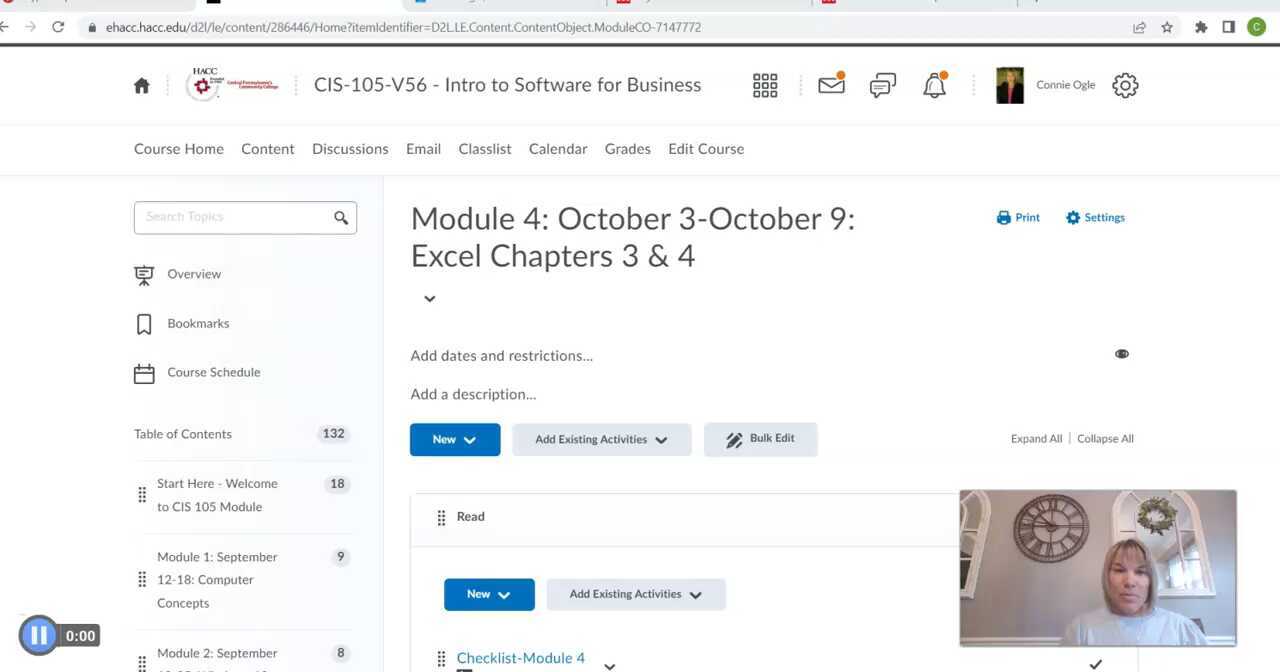Go to the Grades navigation tab

(x=627, y=149)
